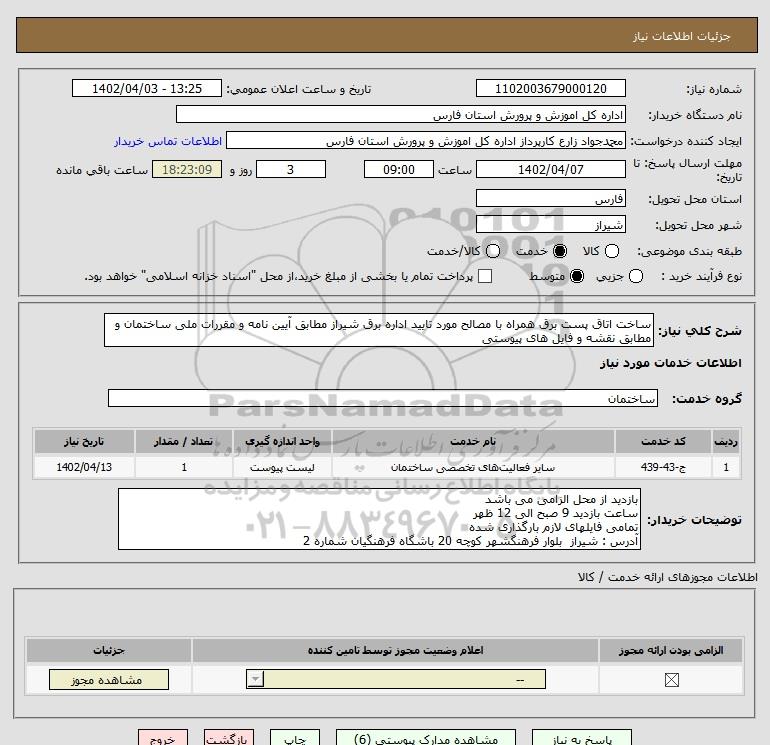The height and width of the screenshot is (745, 770).
Task: Click the deadline date field 1402/04/07
Action: coord(550,169)
